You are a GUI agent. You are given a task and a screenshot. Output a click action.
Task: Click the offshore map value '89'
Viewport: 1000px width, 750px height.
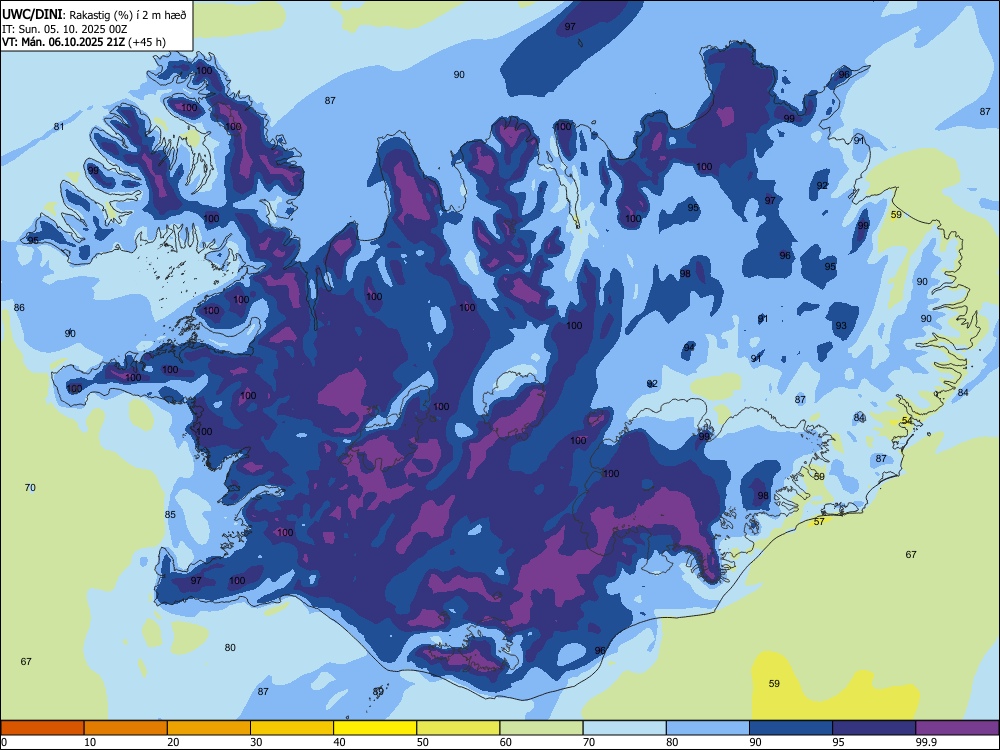click(378, 691)
